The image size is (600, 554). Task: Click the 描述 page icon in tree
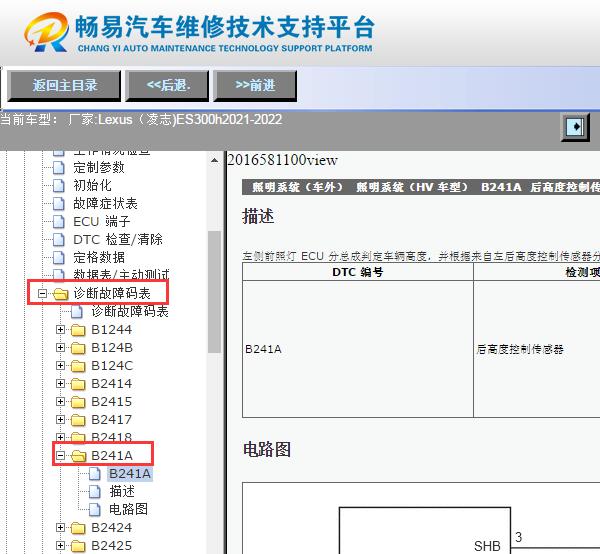coord(95,492)
